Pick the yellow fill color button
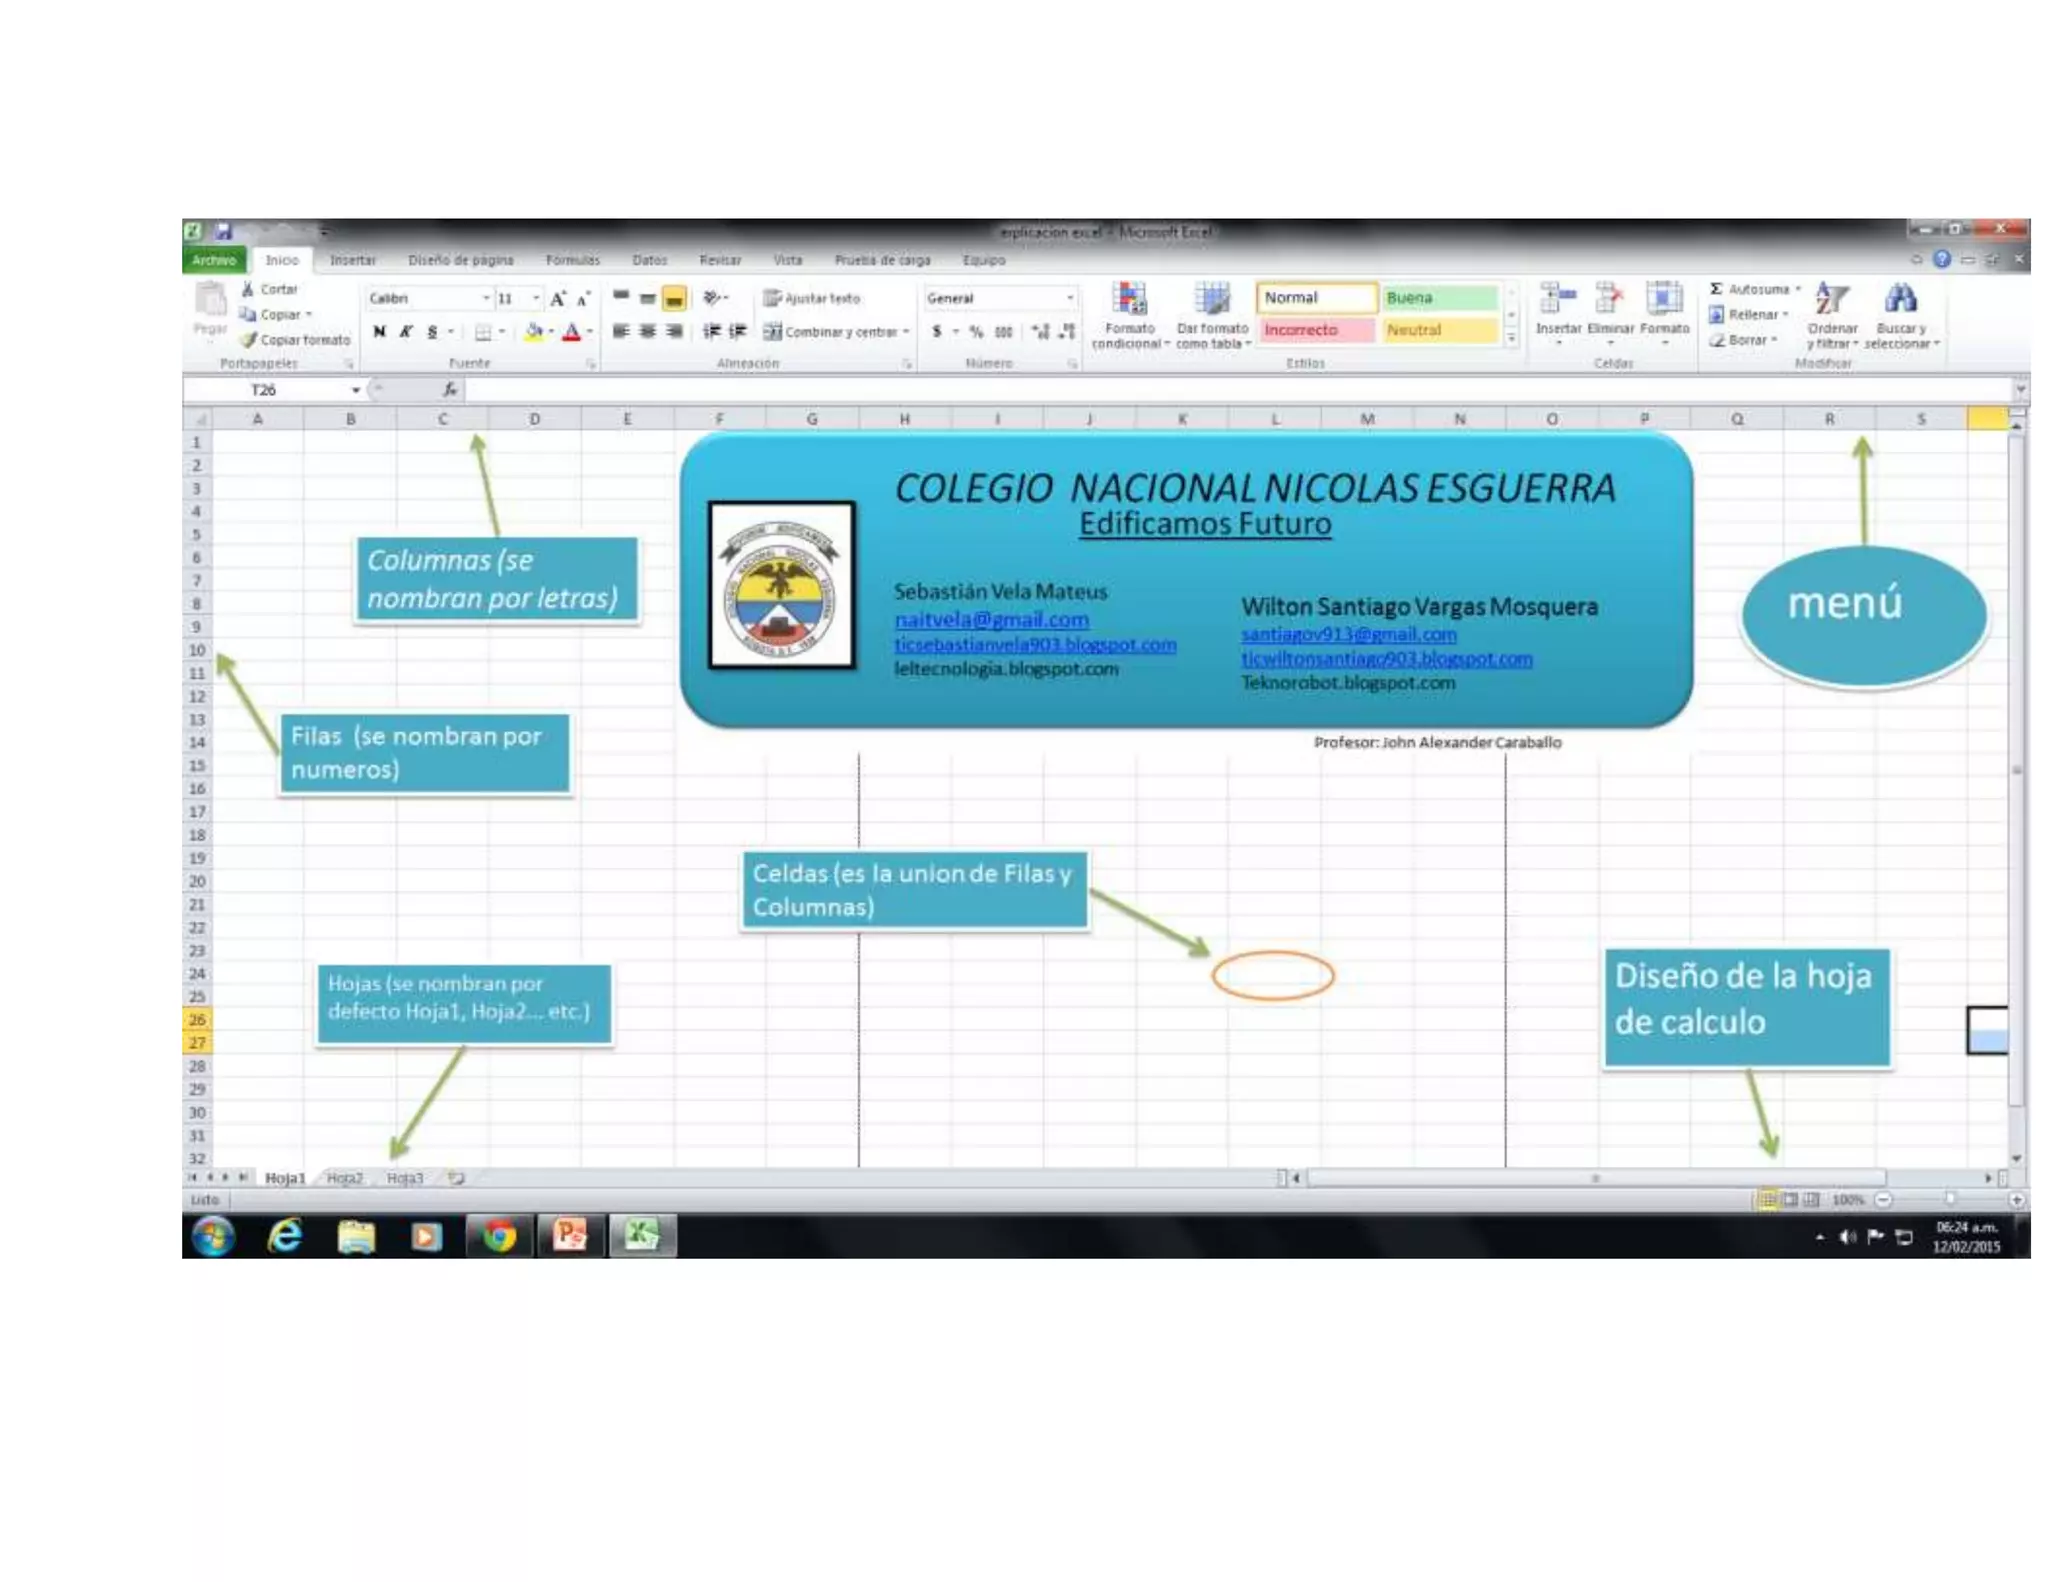2048x1582 pixels. [534, 332]
